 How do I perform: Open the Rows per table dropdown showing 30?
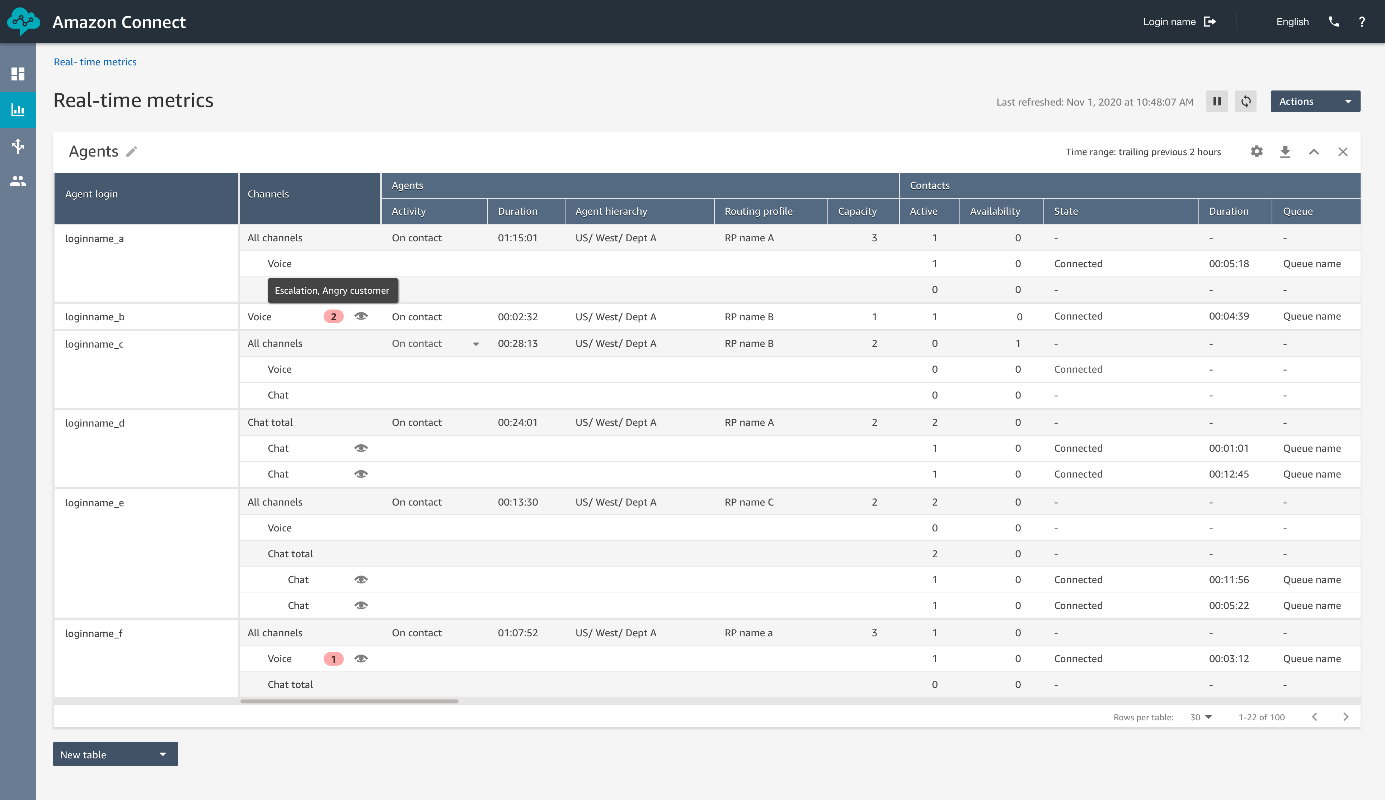click(x=1201, y=717)
